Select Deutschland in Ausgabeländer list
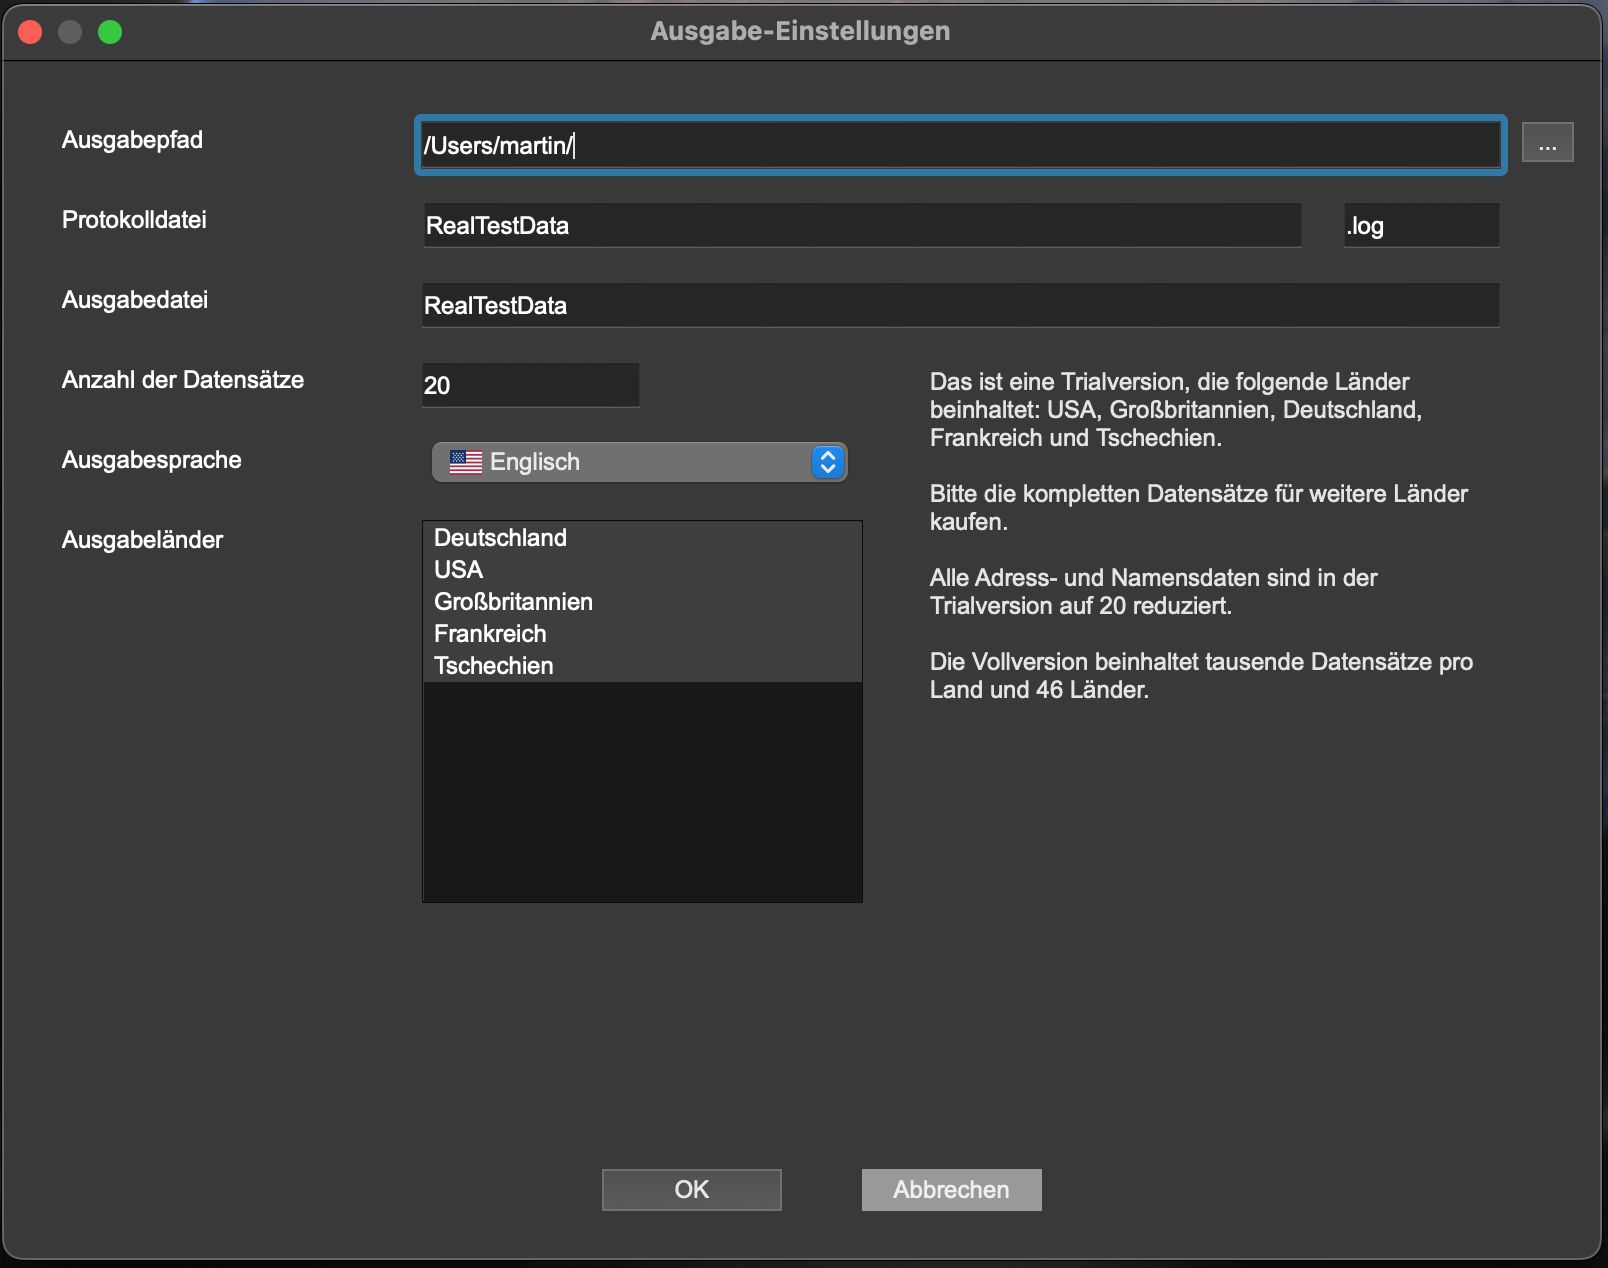The width and height of the screenshot is (1608, 1268). 642,538
